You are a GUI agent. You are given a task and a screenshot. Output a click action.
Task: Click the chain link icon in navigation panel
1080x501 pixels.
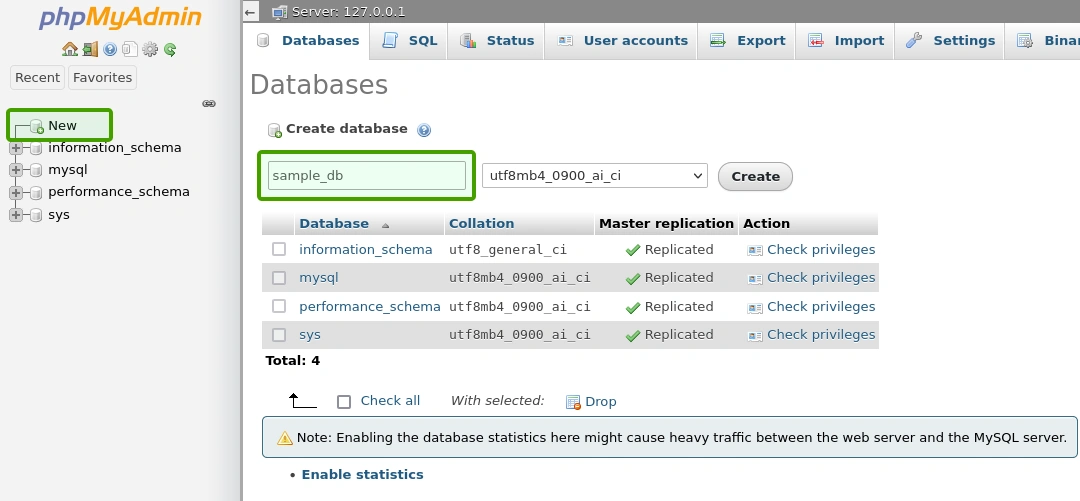[x=209, y=104]
